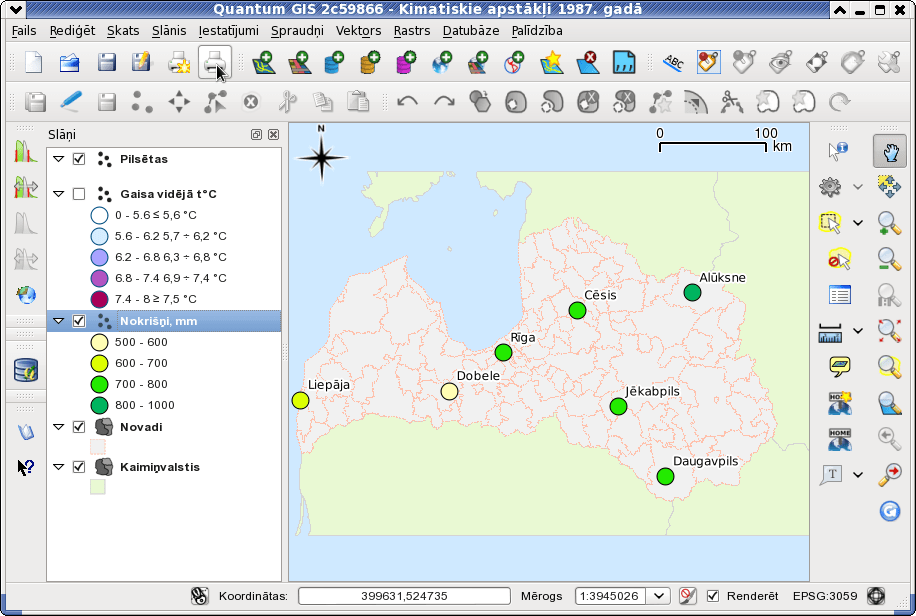This screenshot has width=916, height=616.
Task: Open the text annotation dropdown arrow
Action: point(858,475)
